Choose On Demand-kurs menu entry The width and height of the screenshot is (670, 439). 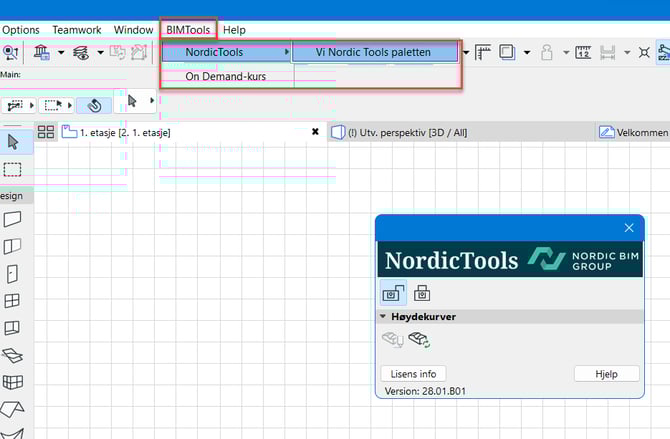pyautogui.click(x=226, y=77)
